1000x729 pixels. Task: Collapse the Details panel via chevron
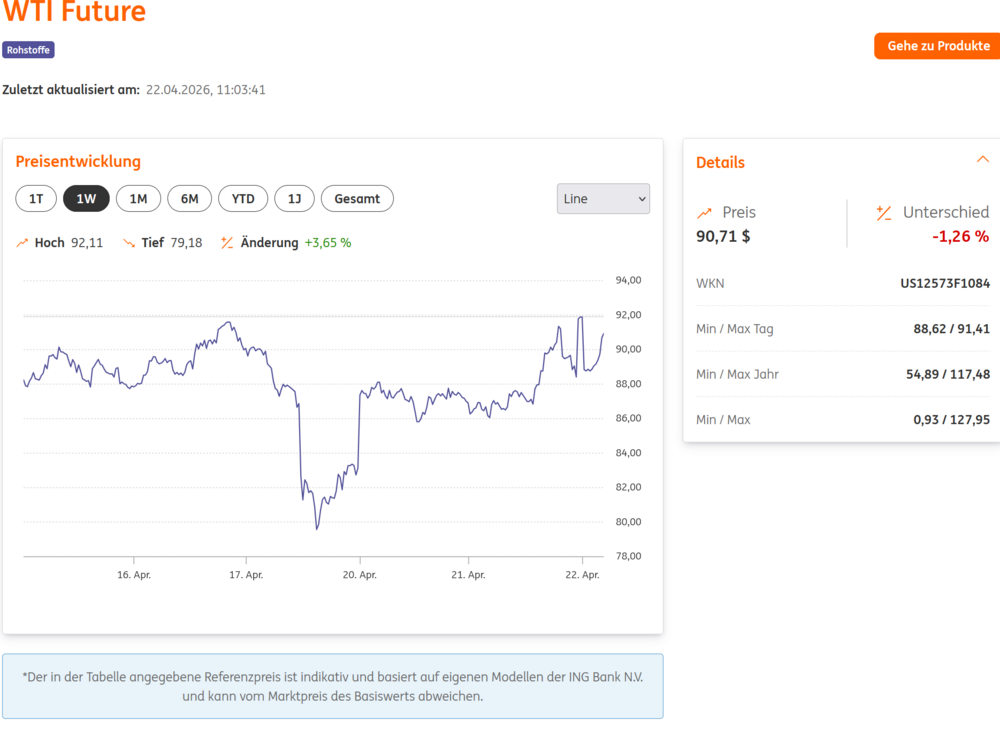coord(983,158)
